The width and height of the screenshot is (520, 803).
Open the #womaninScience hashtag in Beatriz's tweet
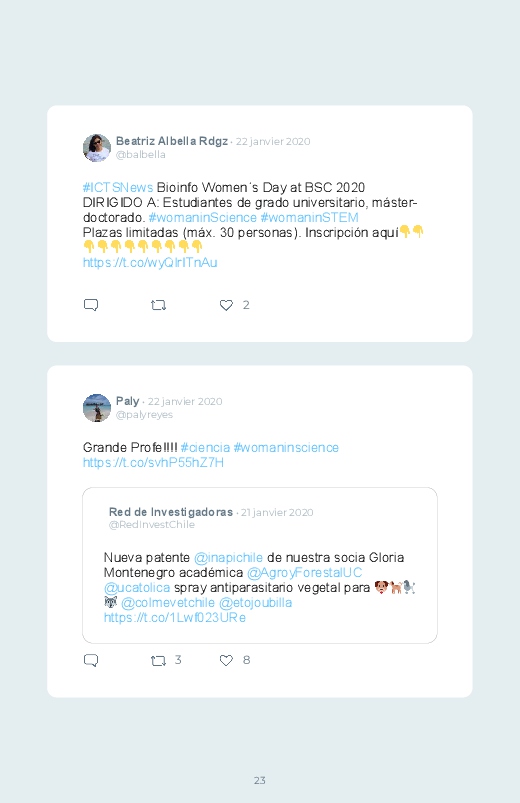(x=202, y=218)
